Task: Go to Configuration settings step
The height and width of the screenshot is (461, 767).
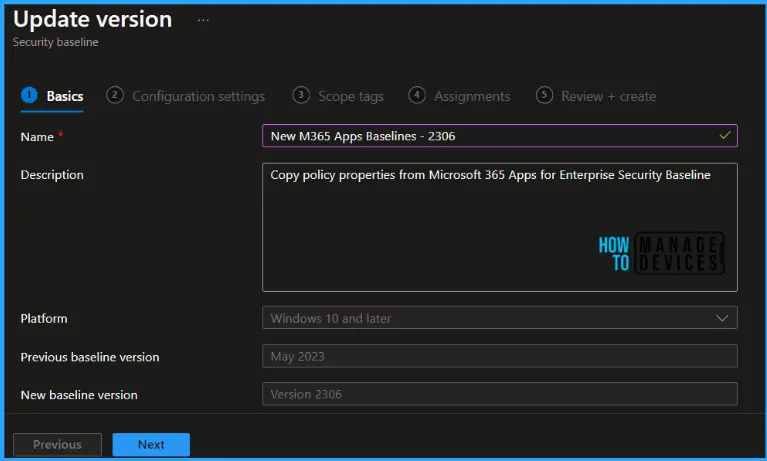Action: [185, 96]
